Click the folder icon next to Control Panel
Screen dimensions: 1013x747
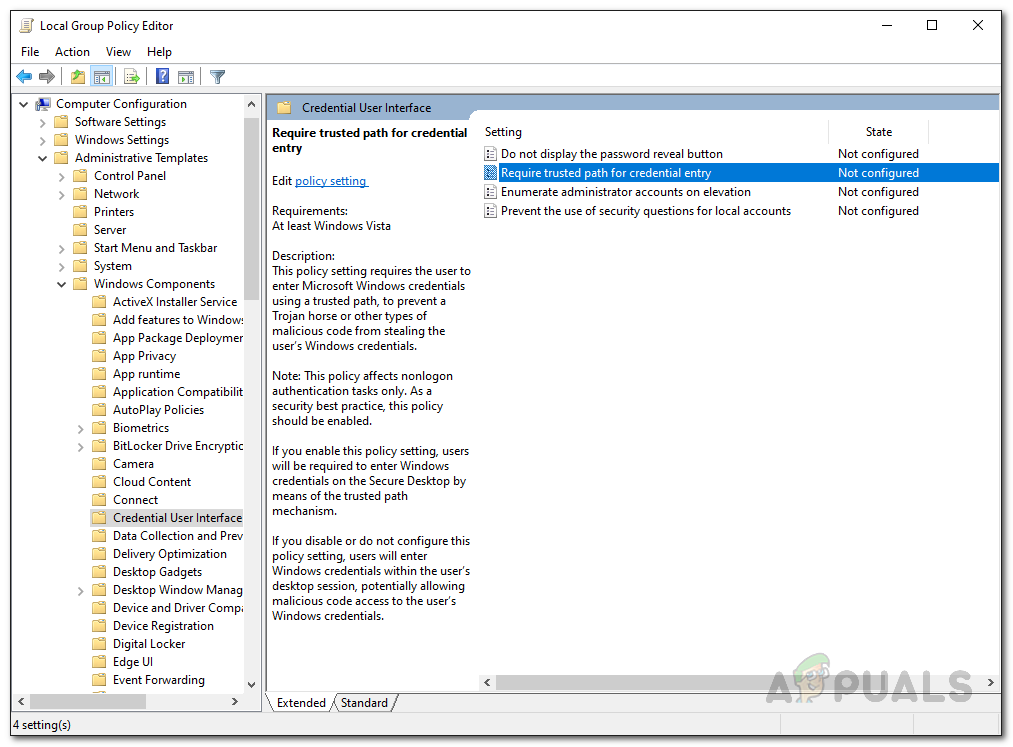(x=80, y=176)
